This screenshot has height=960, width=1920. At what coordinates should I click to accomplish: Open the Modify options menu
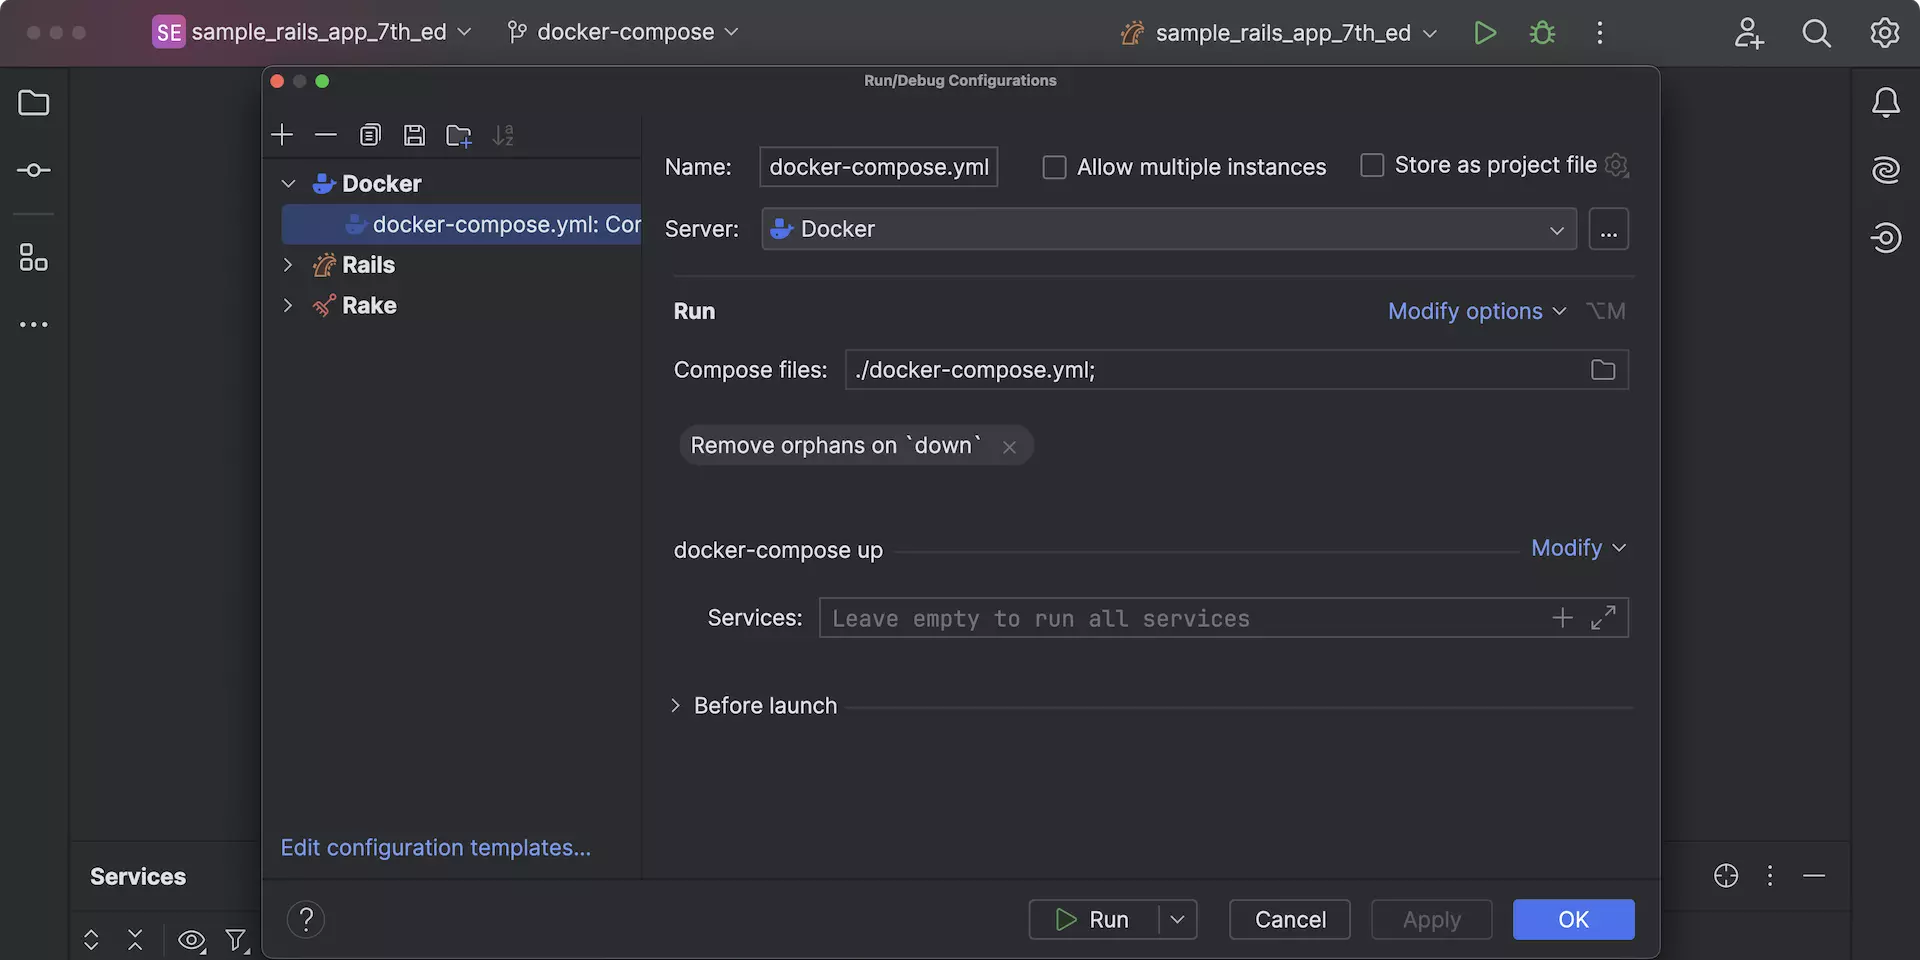[x=1476, y=311]
